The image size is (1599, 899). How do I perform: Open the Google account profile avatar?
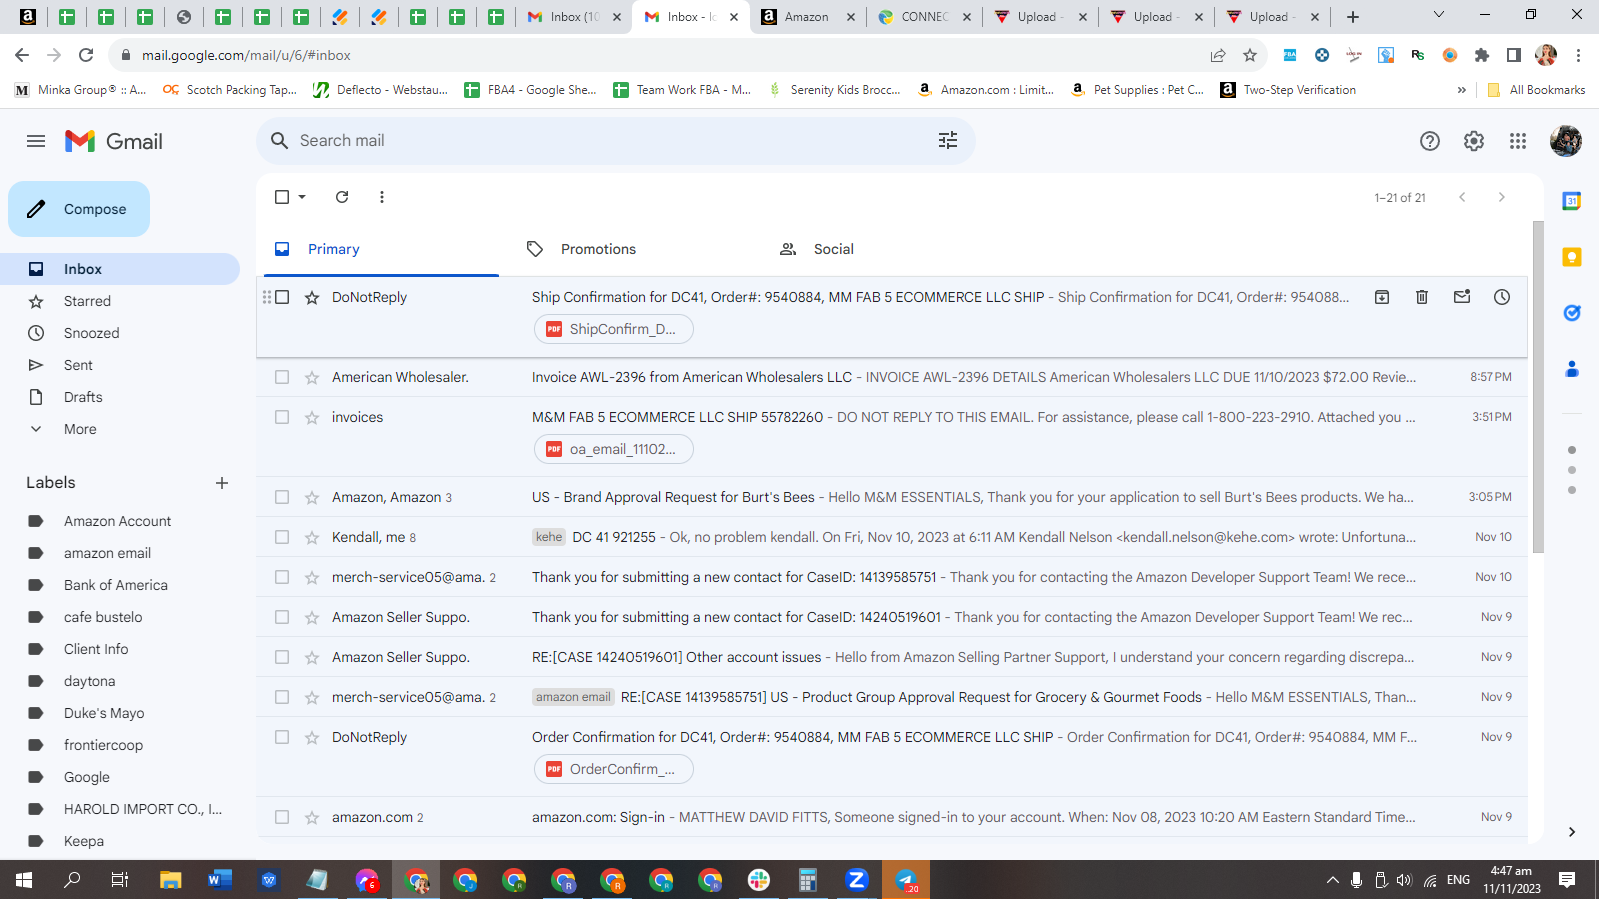pos(1566,141)
